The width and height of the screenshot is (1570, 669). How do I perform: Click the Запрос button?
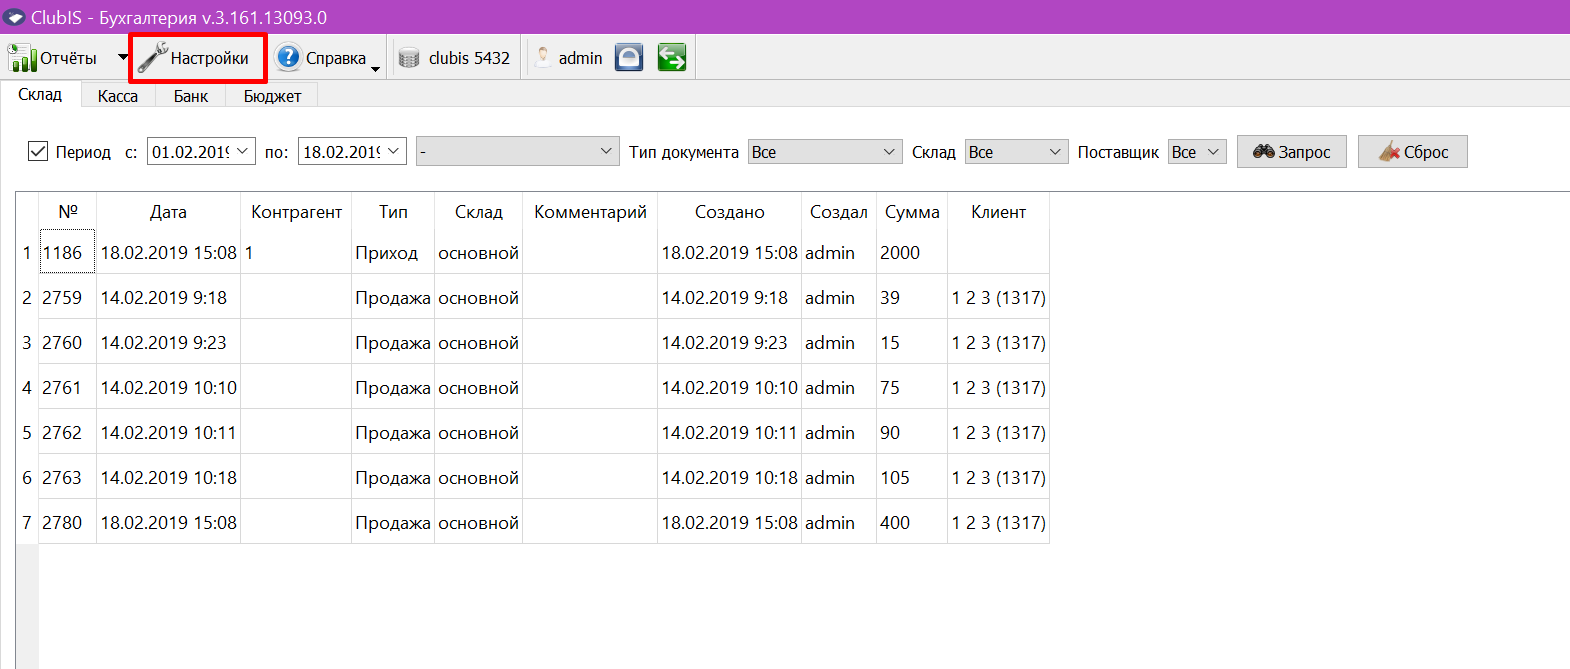1292,151
